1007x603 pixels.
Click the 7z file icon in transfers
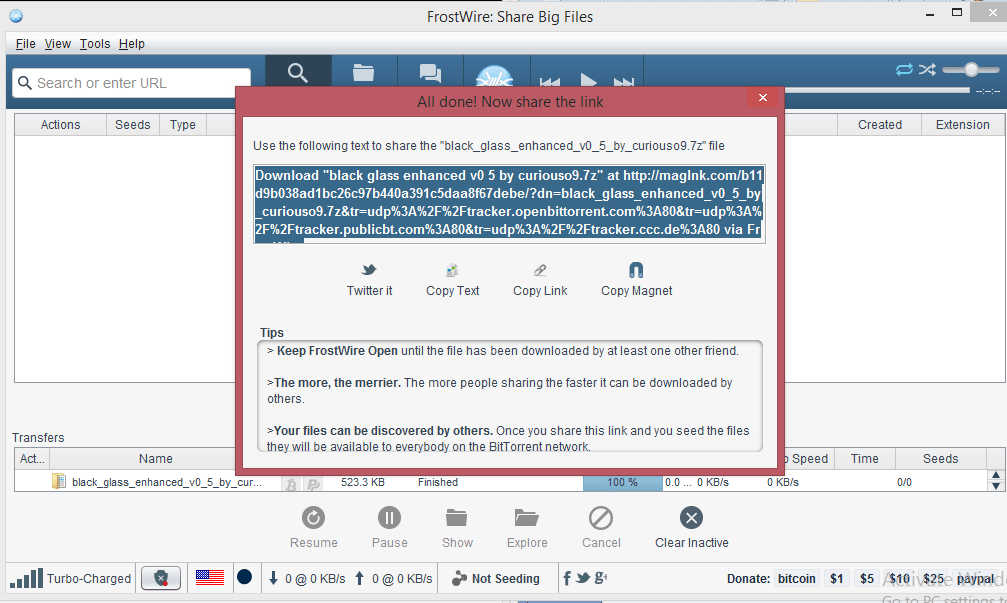click(59, 482)
